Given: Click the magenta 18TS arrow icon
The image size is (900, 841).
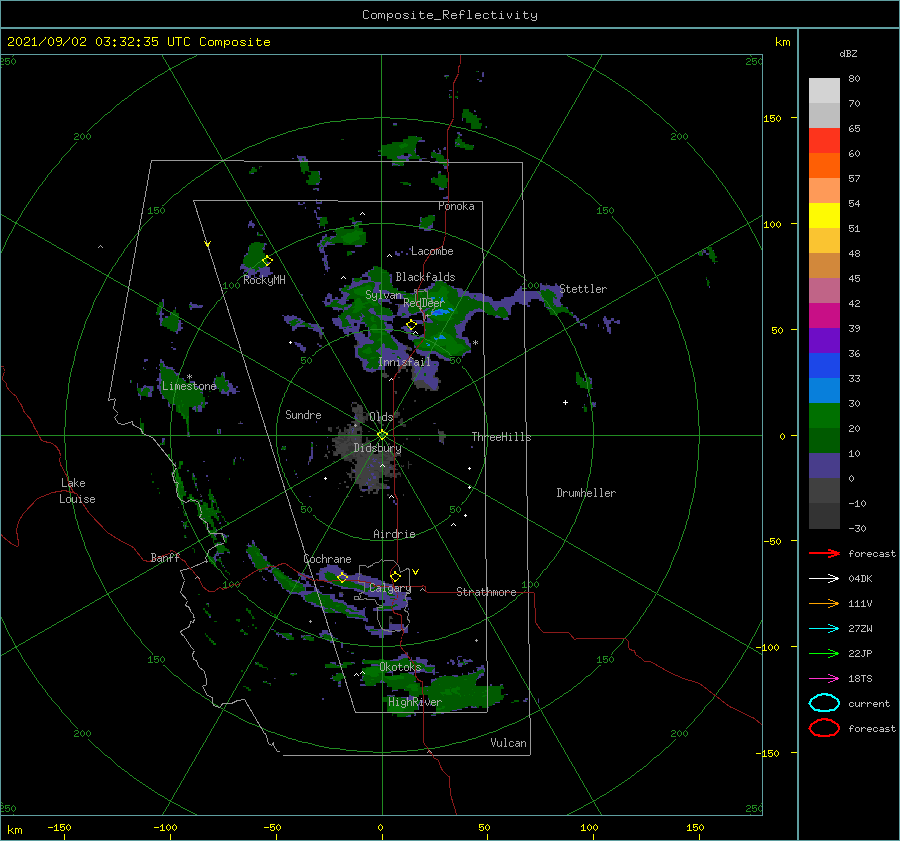Looking at the screenshot, I should point(824,679).
